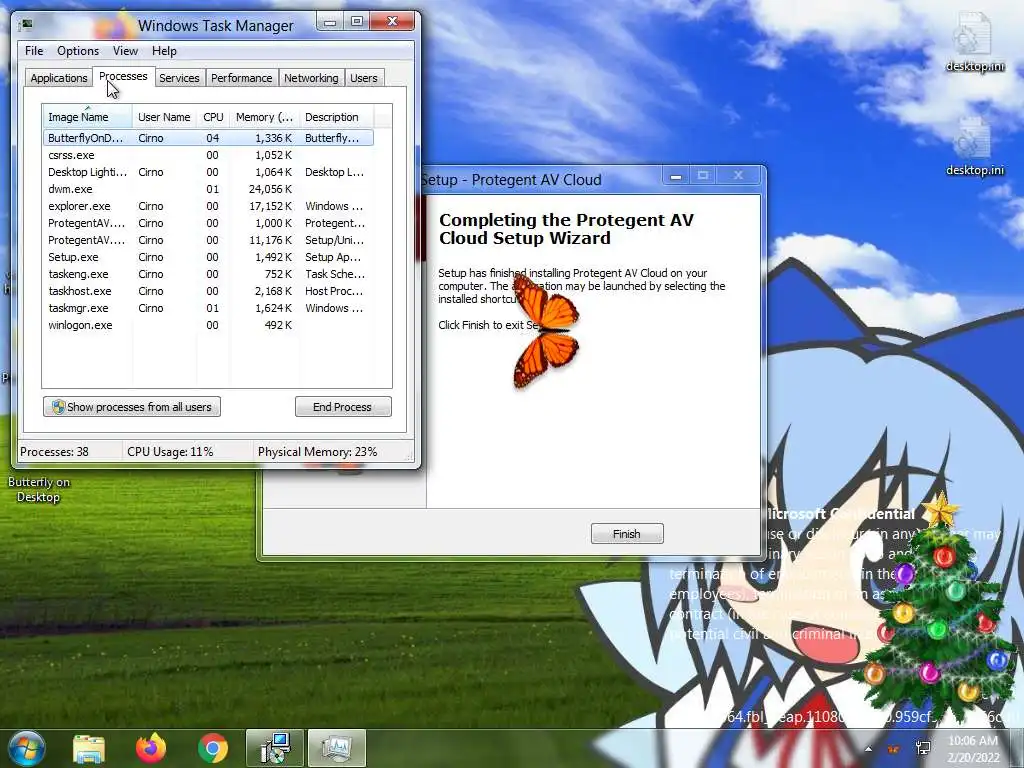Select the ProtegentAV process using 11,176 K
This screenshot has height=768, width=1024.
208,240
